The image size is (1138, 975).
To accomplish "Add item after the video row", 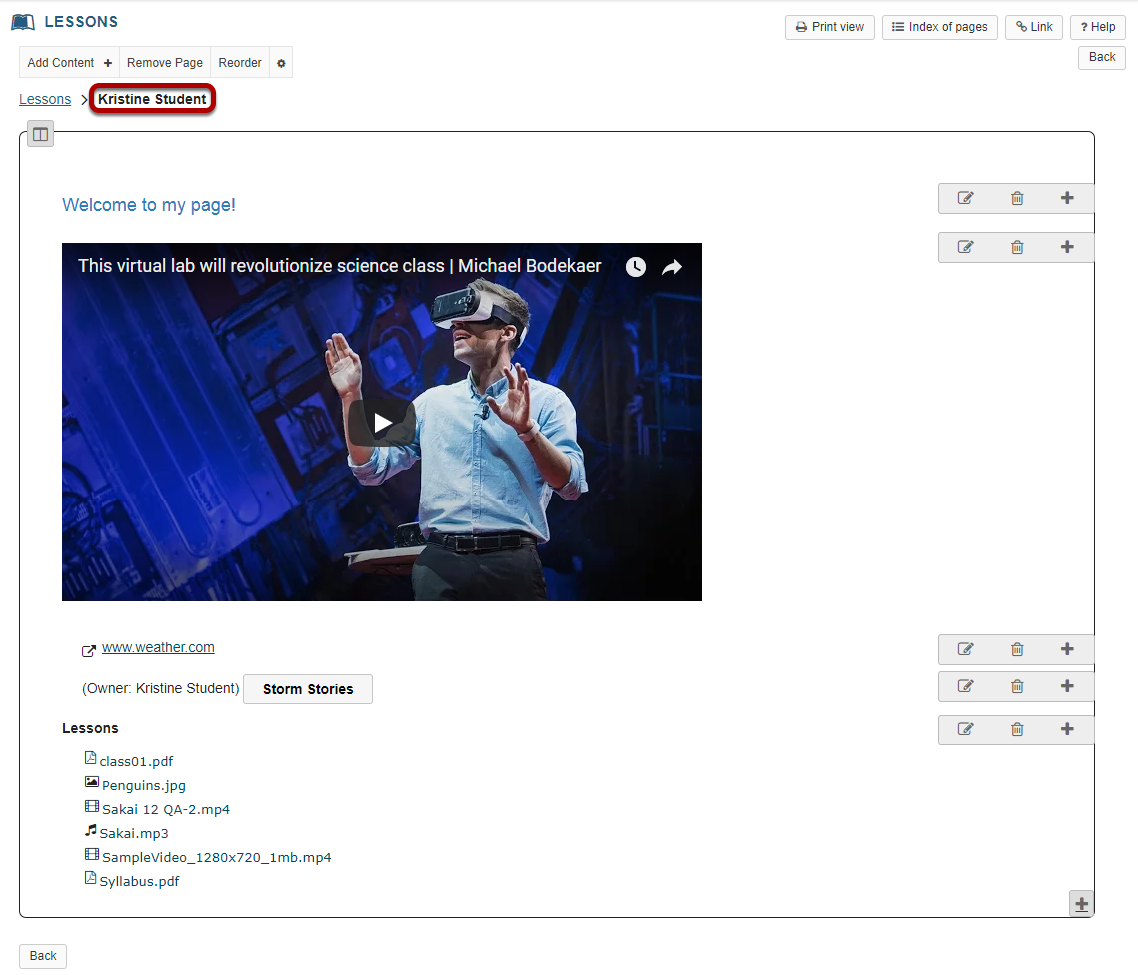I will pos(1067,247).
